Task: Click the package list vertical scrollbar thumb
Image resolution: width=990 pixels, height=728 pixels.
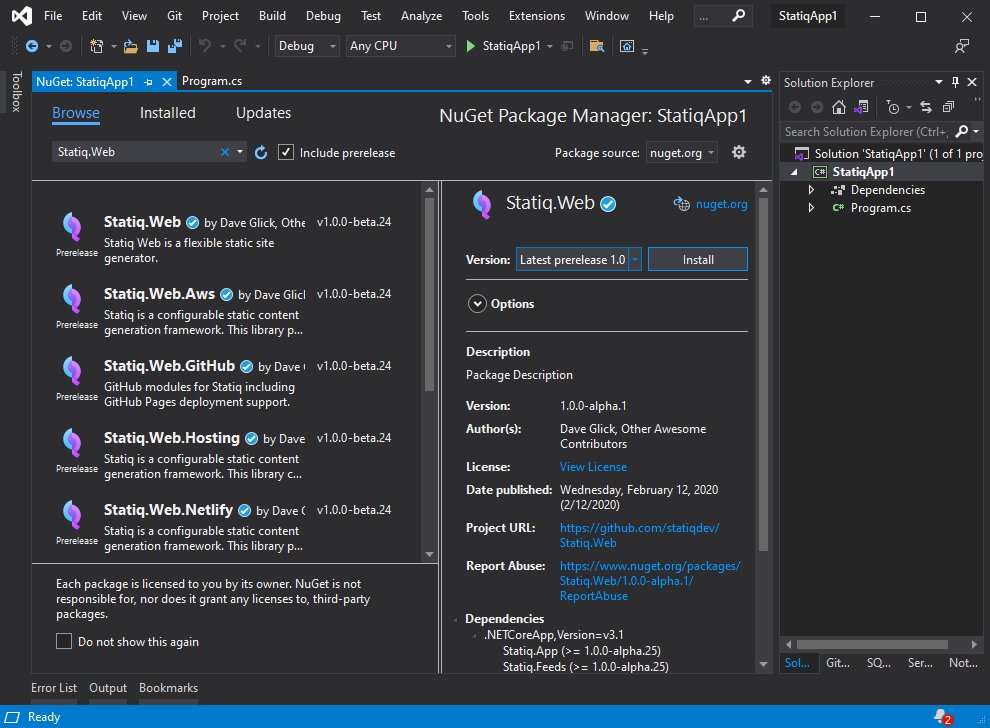Action: 429,294
